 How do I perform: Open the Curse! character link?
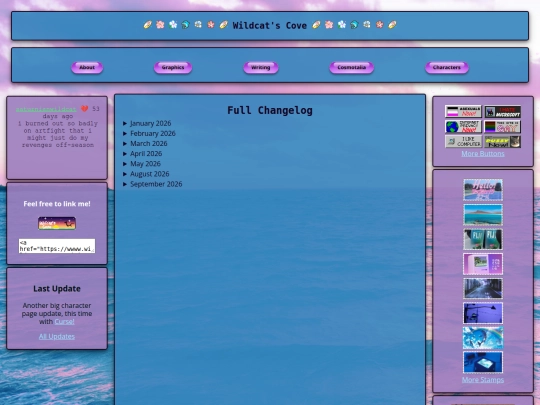click(64, 322)
